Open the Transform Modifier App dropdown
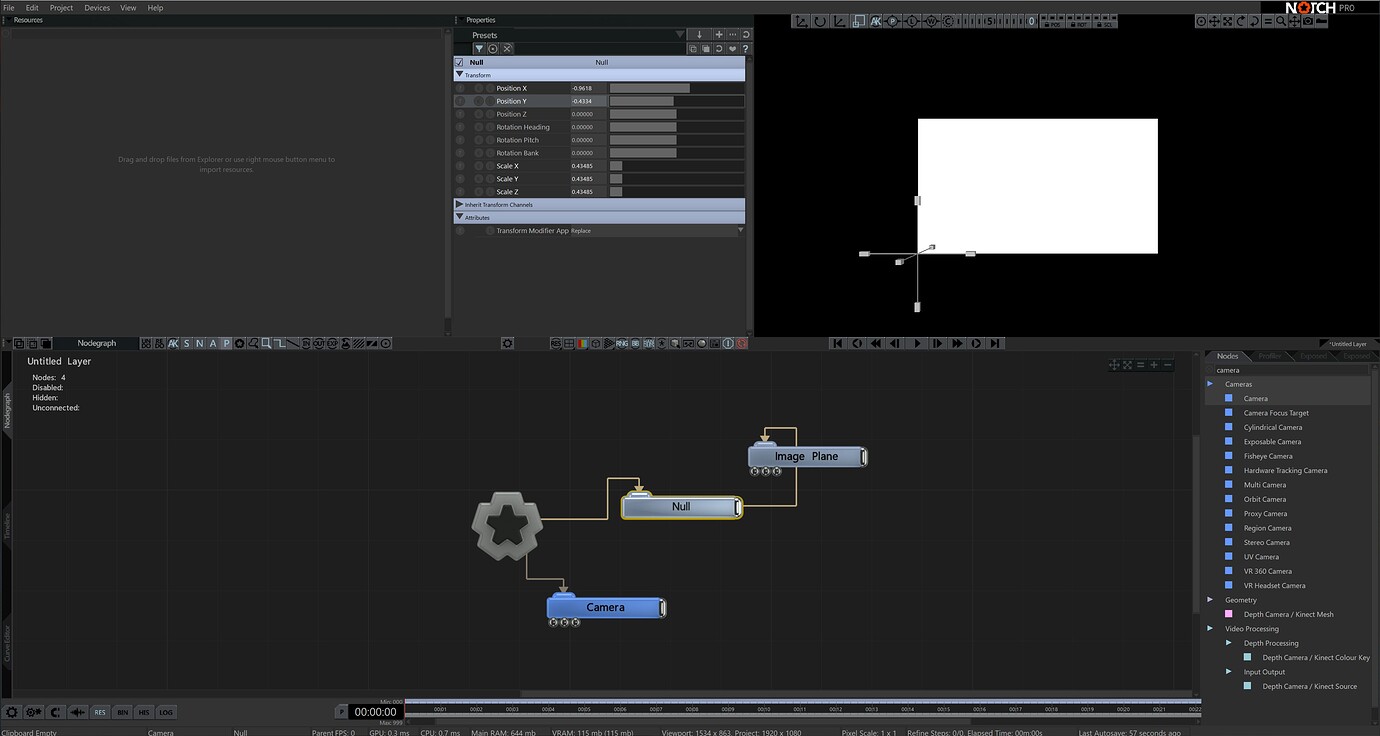Screen dimensions: 1380x736 tap(740, 230)
